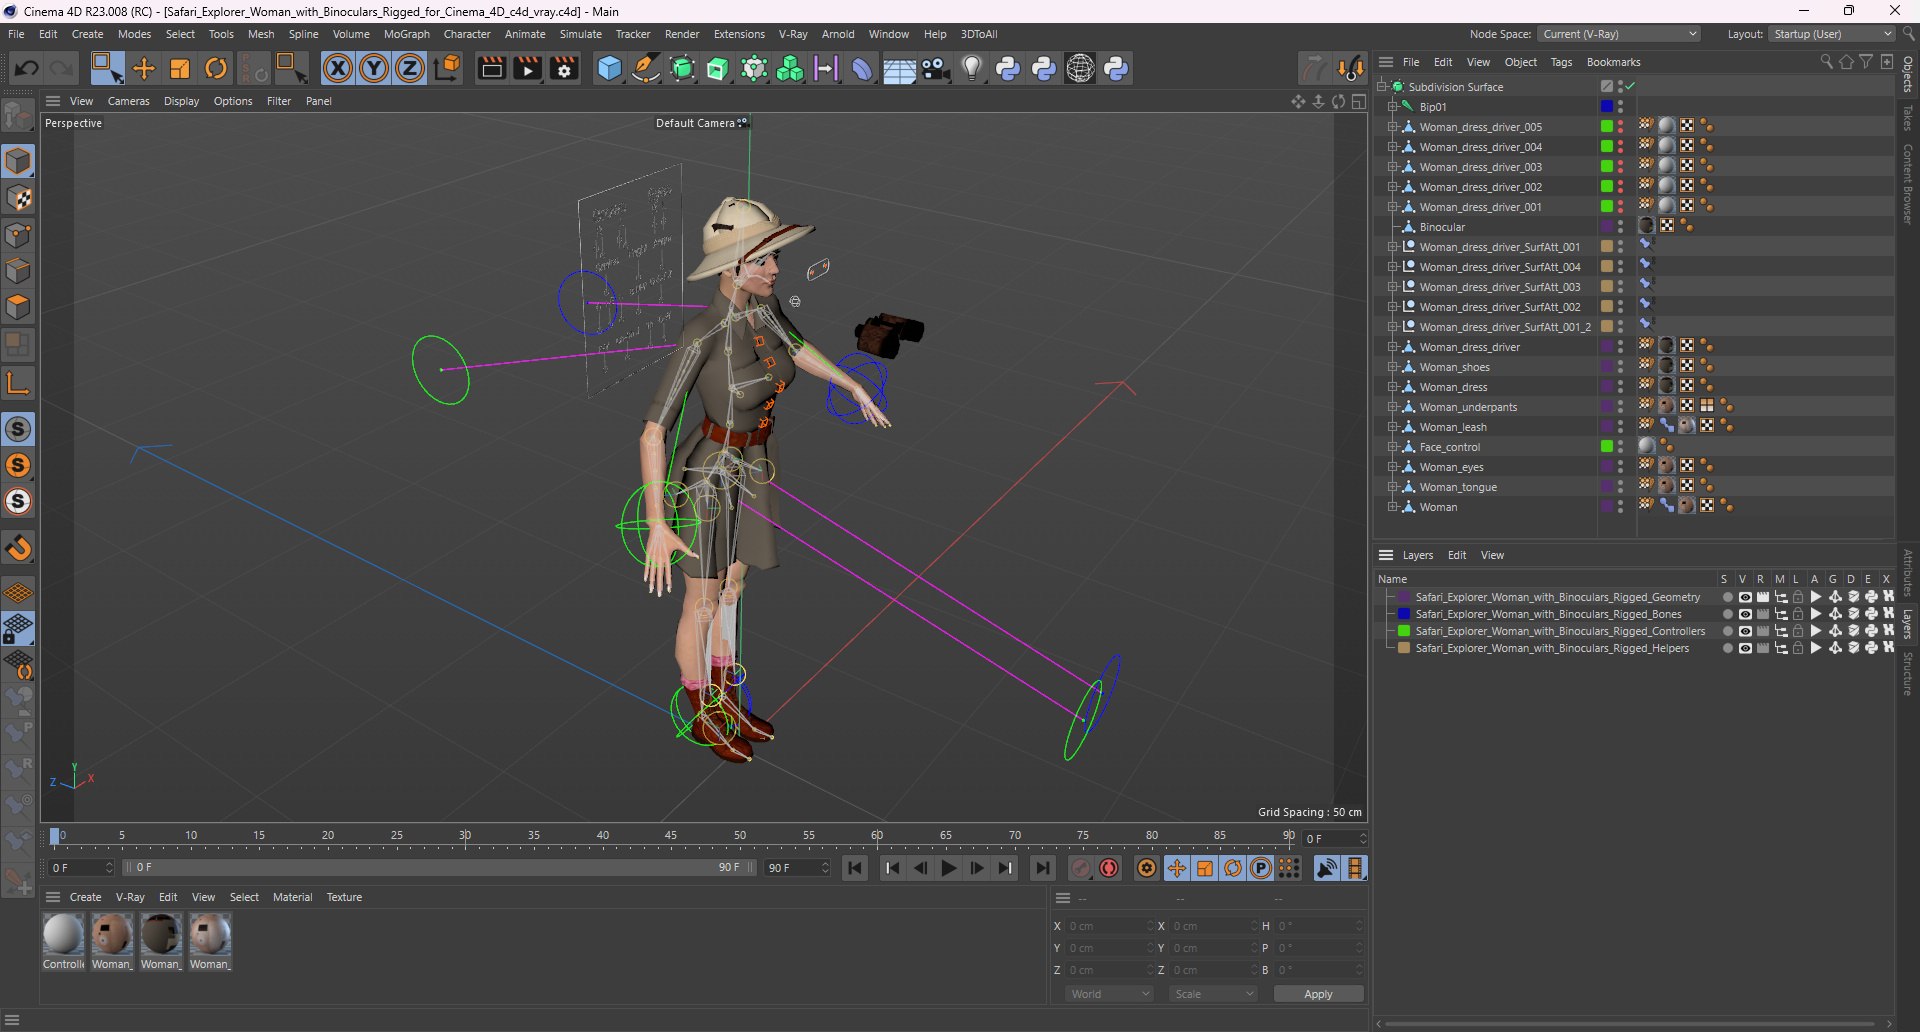Activate the Scale tool

(x=180, y=68)
